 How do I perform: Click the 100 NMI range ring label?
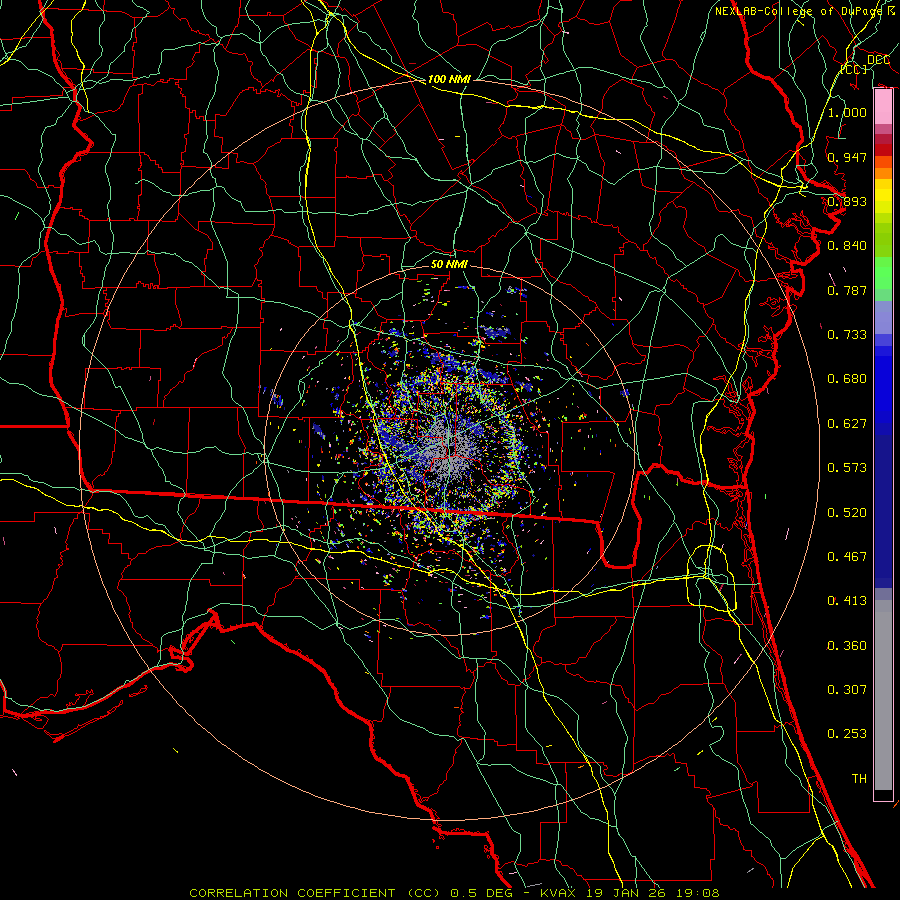click(449, 79)
